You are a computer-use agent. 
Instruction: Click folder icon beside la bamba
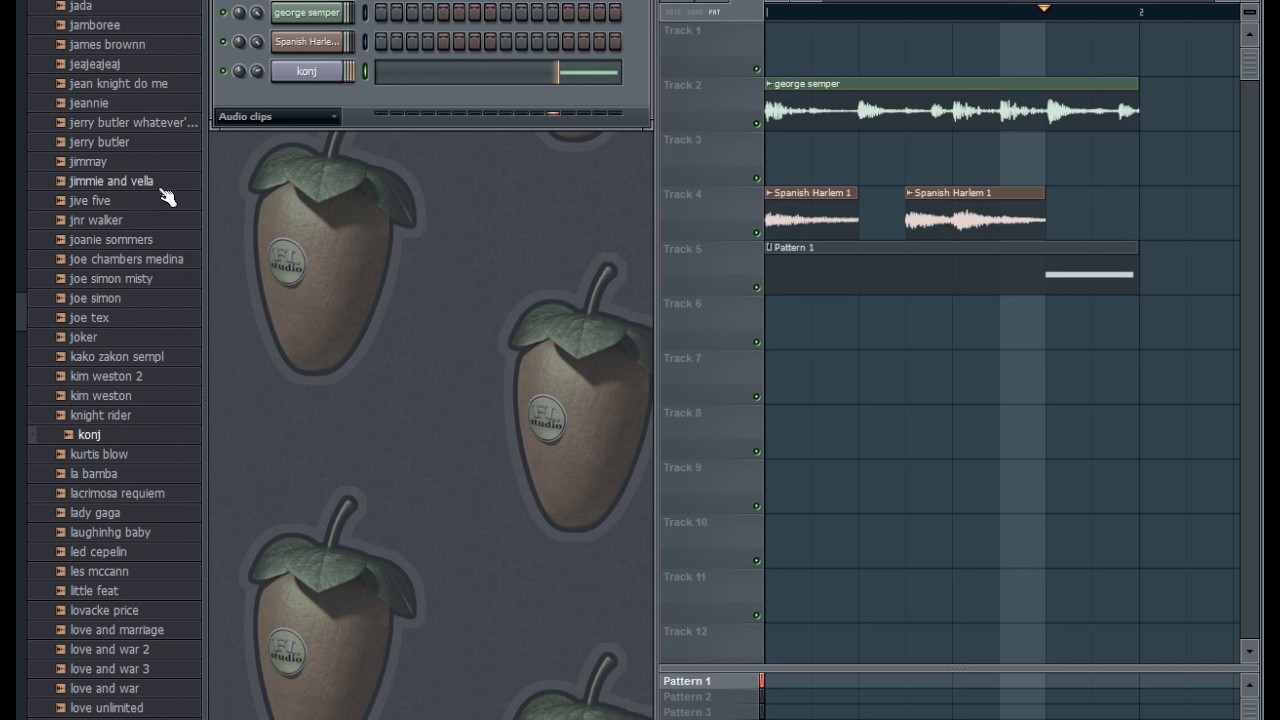[x=61, y=473]
